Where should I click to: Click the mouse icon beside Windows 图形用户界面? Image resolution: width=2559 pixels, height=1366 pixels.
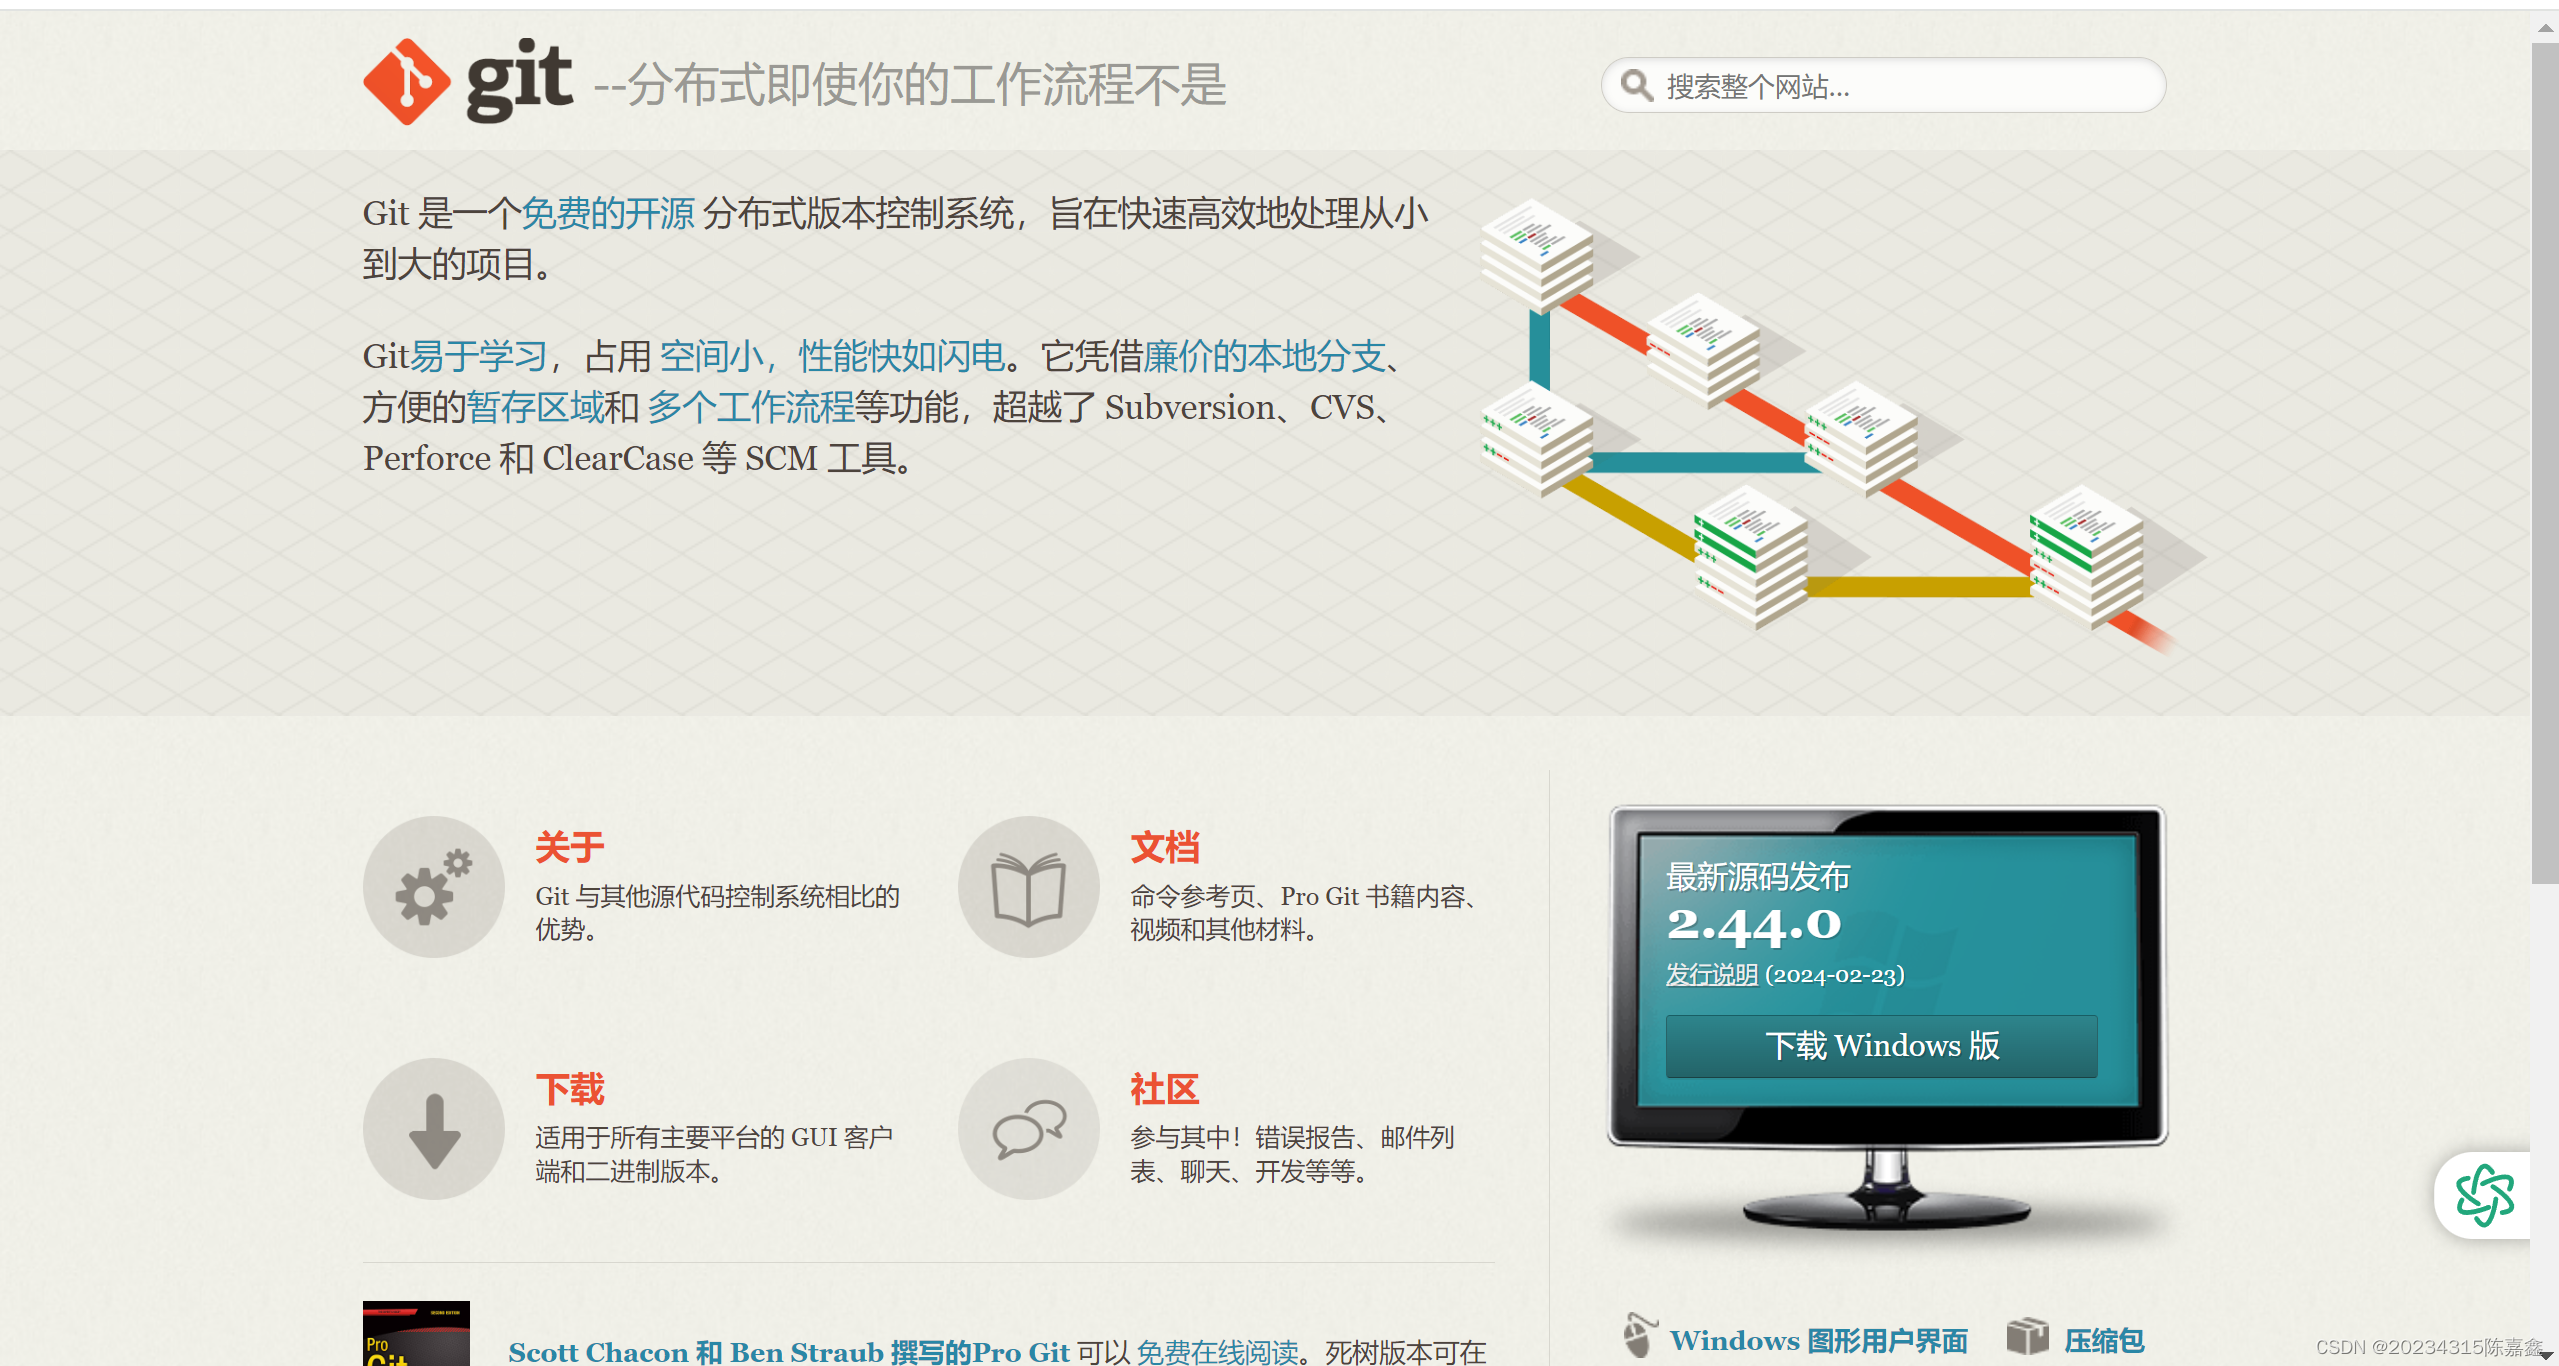[x=1638, y=1336]
